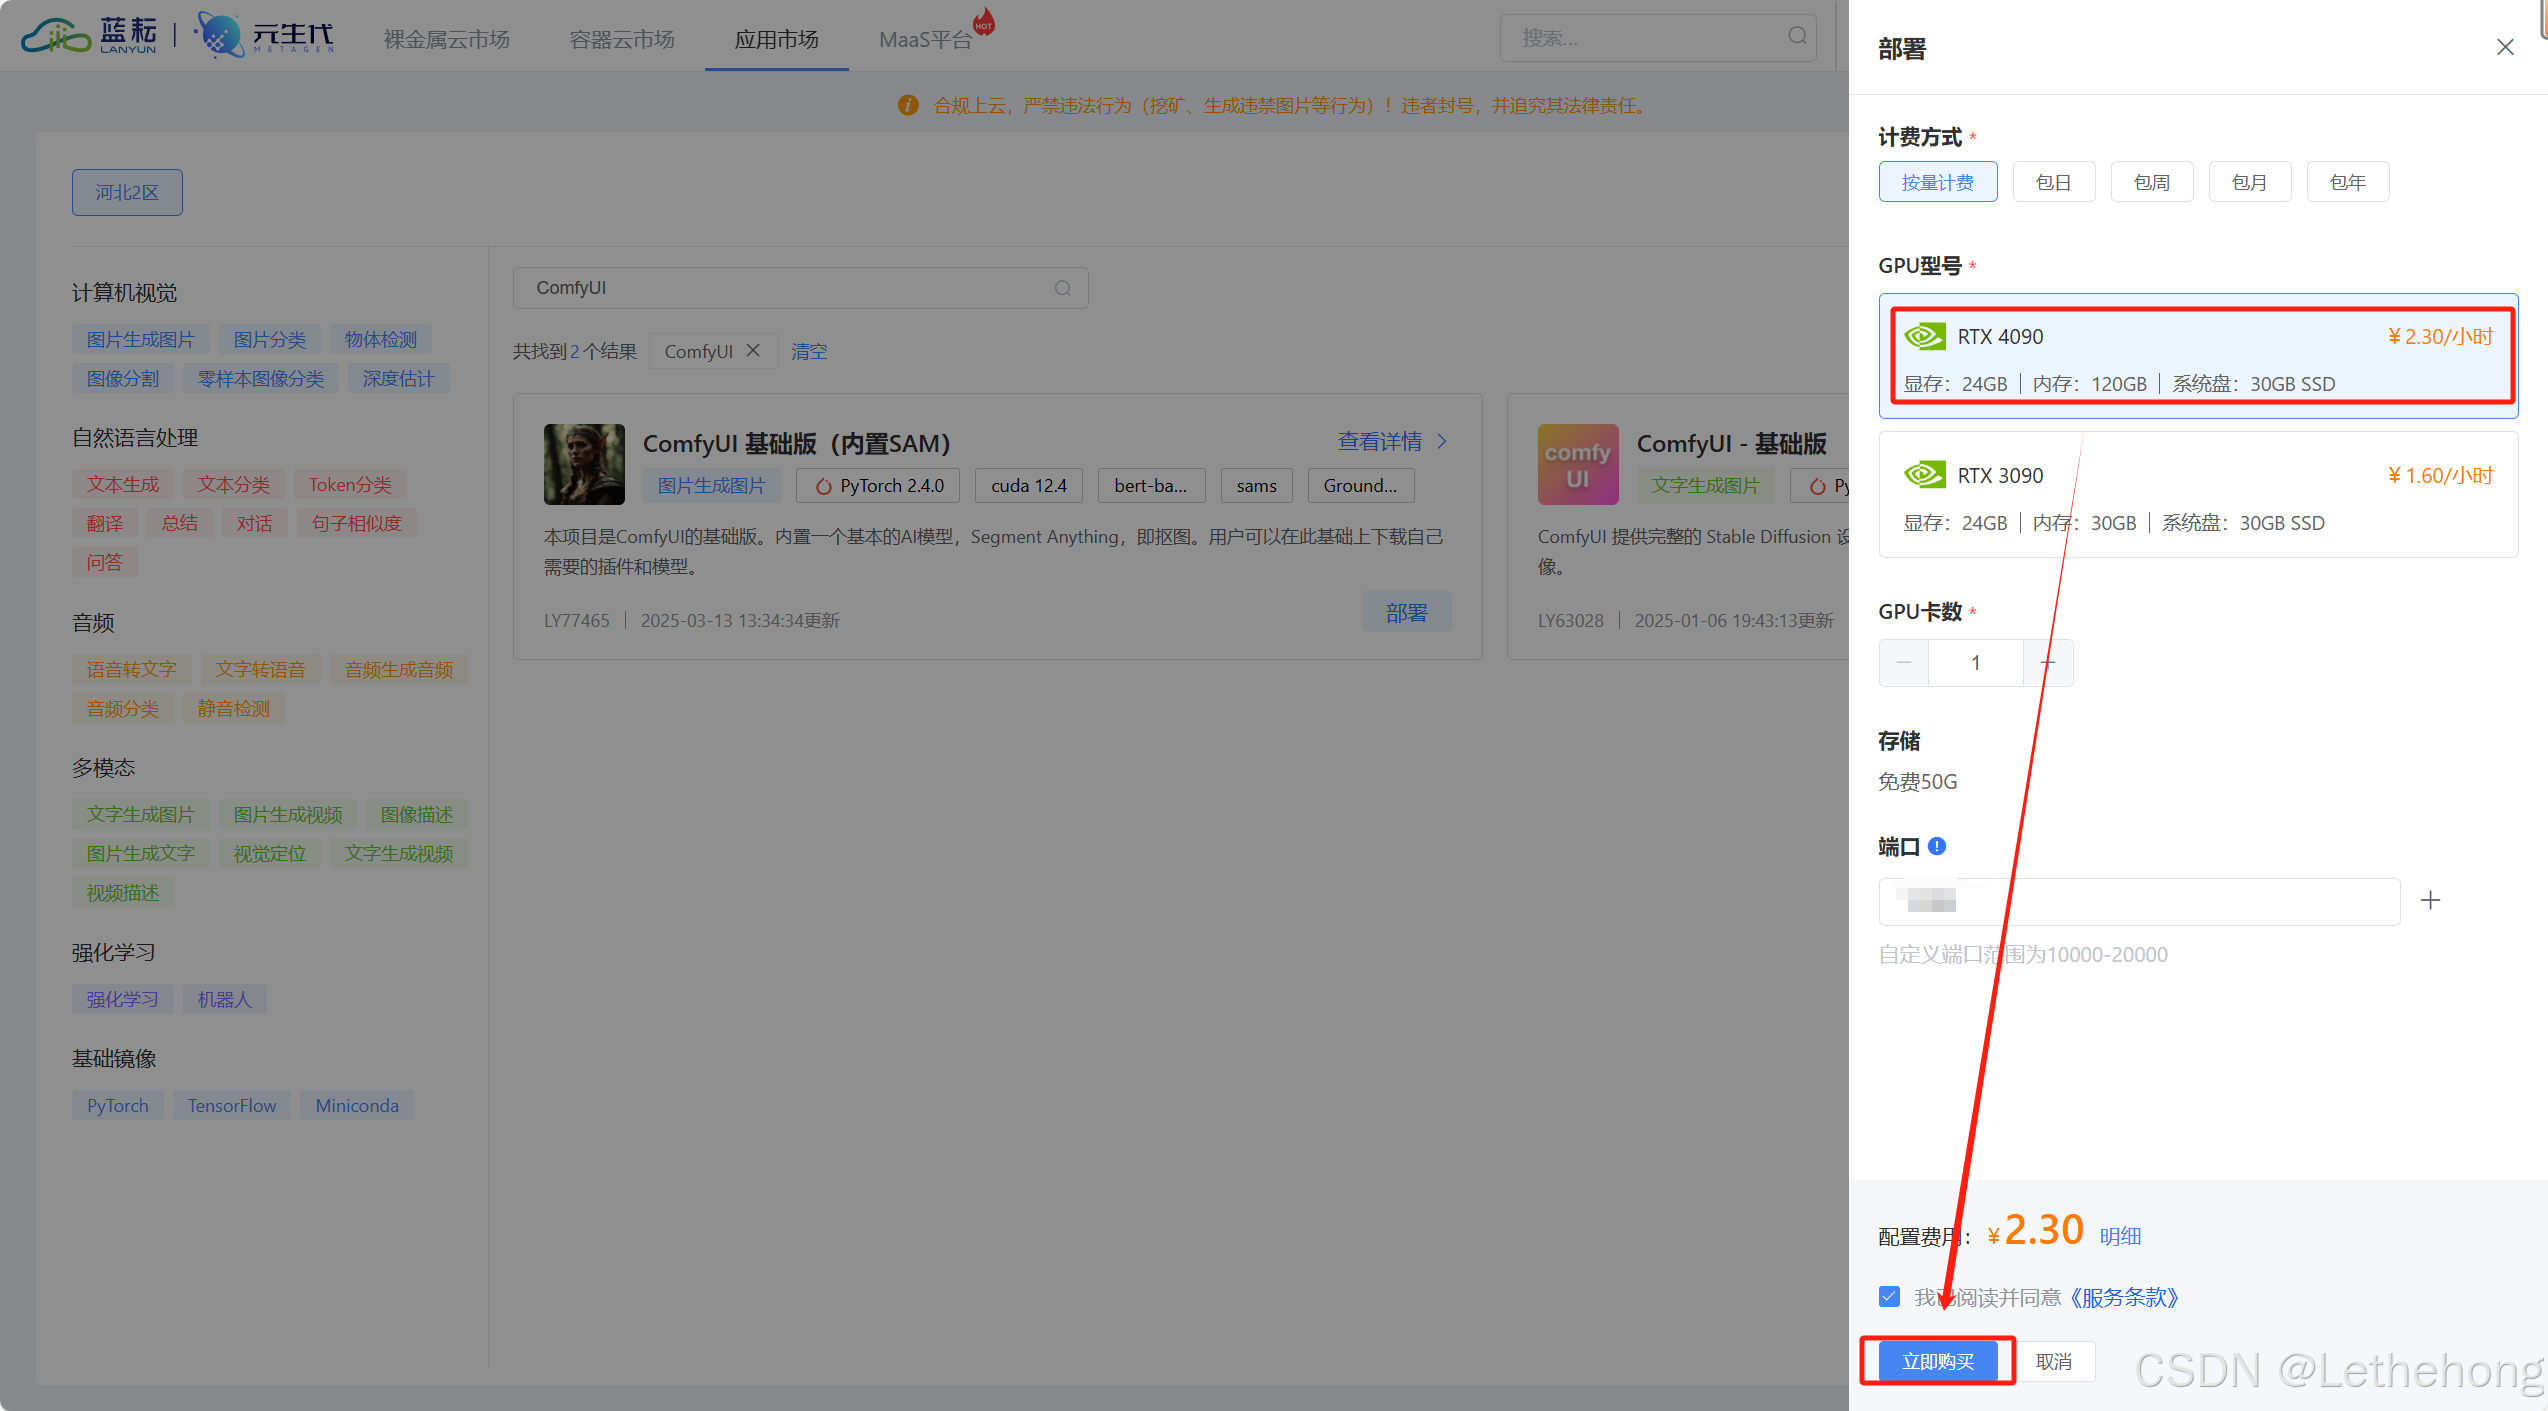
Task: Open ComfyUI 基础版 SAM thumbnail image
Action: [584, 464]
